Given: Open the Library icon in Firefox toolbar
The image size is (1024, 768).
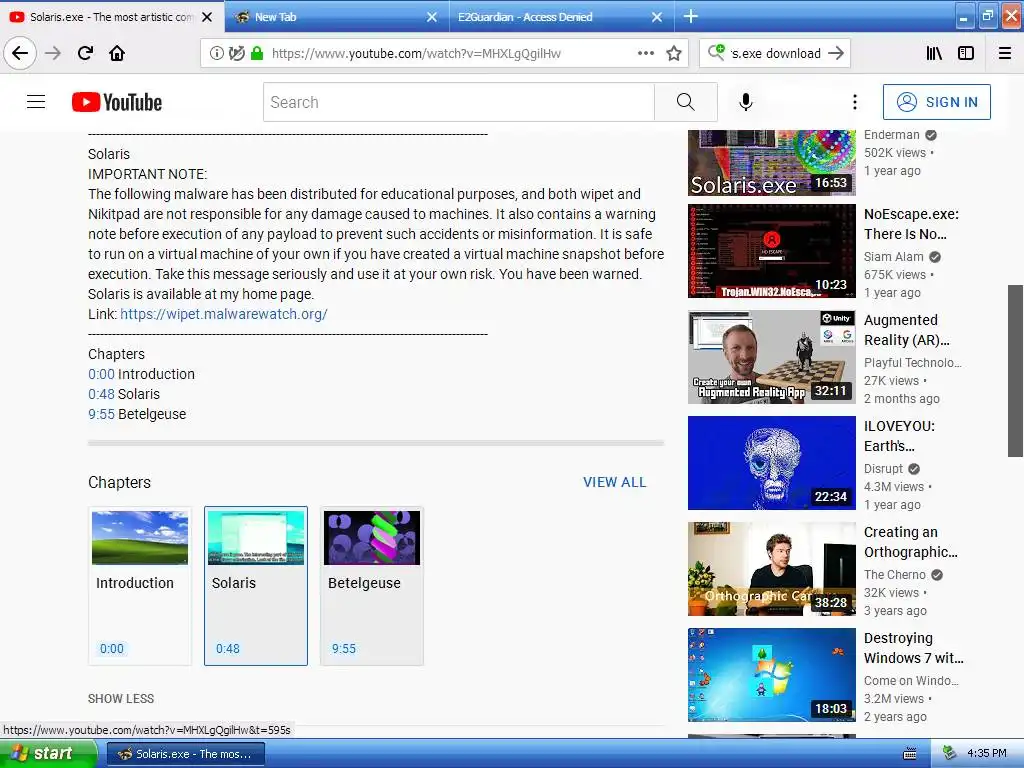Looking at the screenshot, I should 934,54.
